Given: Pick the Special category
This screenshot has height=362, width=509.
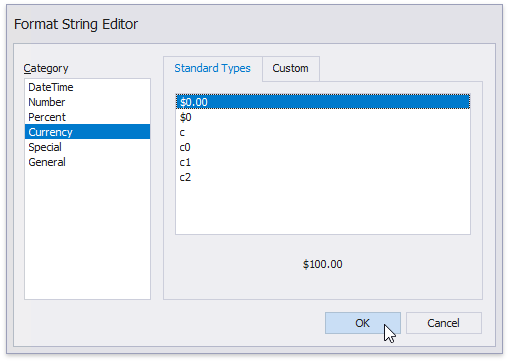Looking at the screenshot, I should click(x=87, y=147).
